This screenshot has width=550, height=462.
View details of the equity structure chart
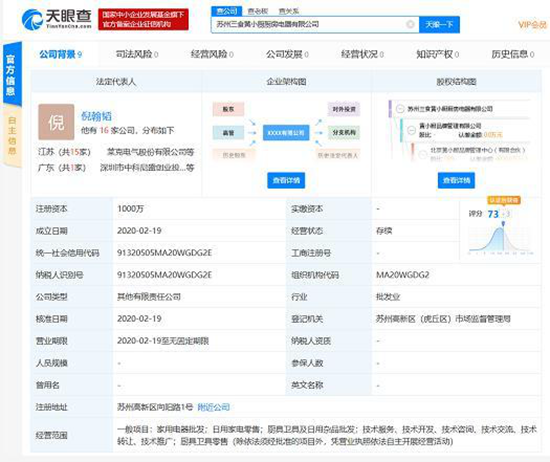click(x=456, y=180)
